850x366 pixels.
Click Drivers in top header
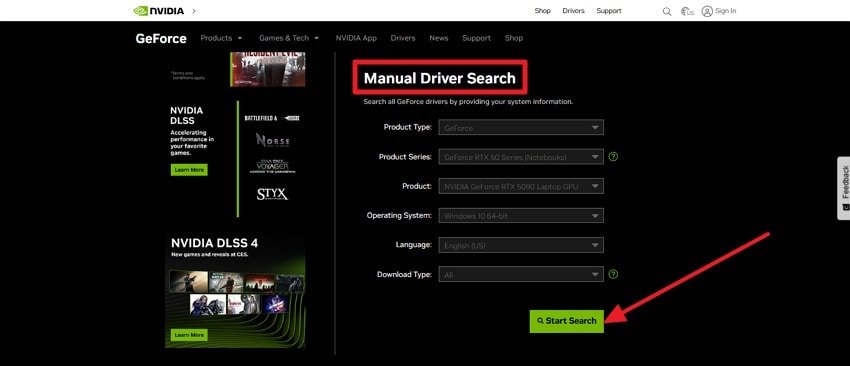[x=574, y=11]
